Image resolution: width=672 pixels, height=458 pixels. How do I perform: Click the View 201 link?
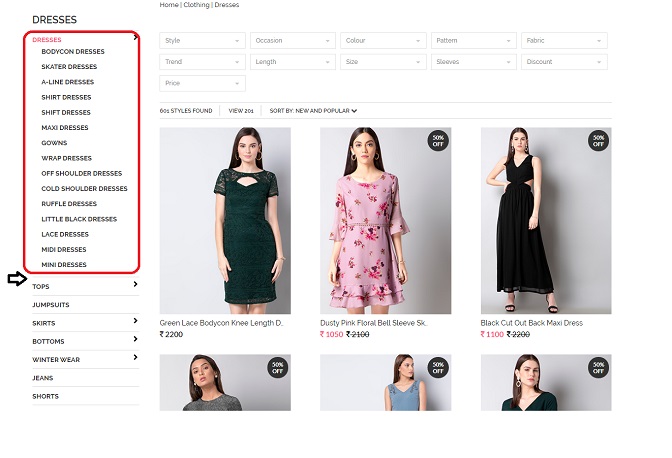(x=241, y=111)
